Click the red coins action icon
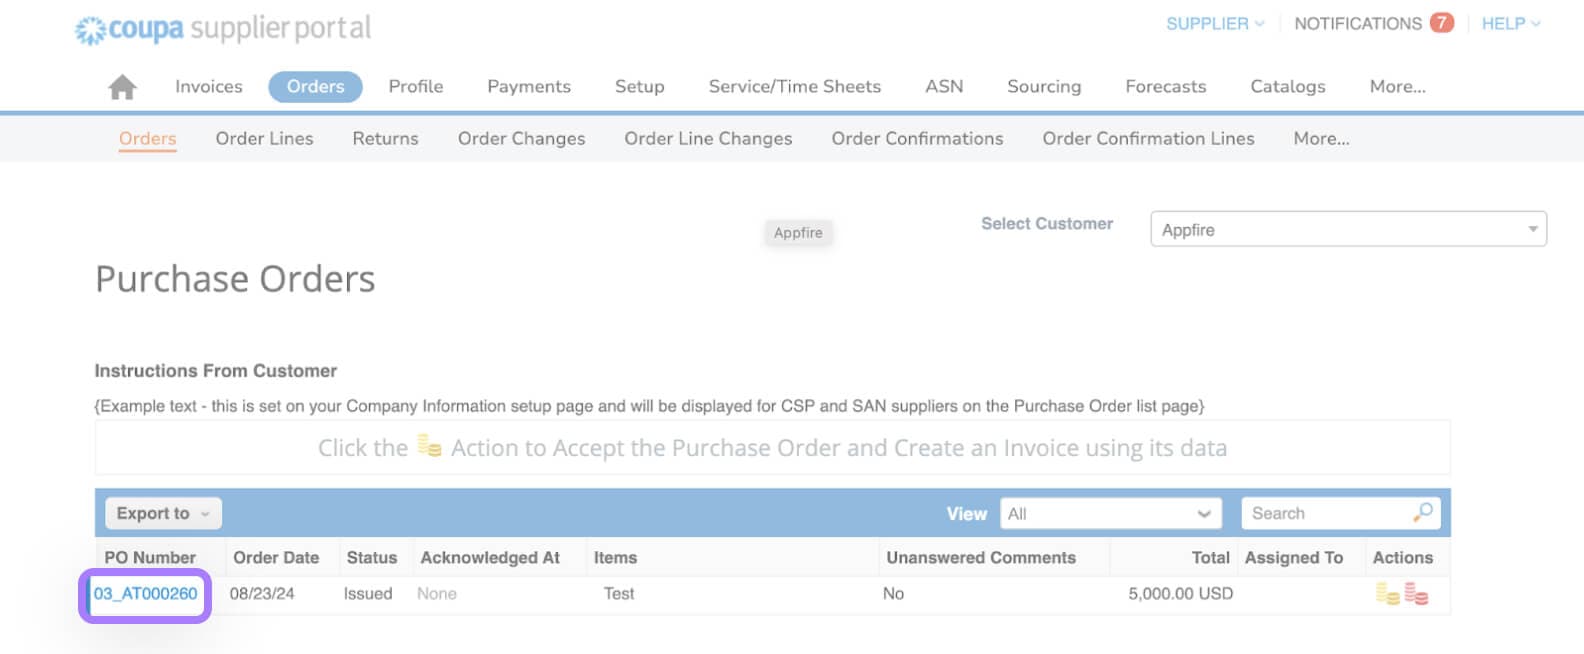The width and height of the screenshot is (1584, 654). click(1416, 594)
